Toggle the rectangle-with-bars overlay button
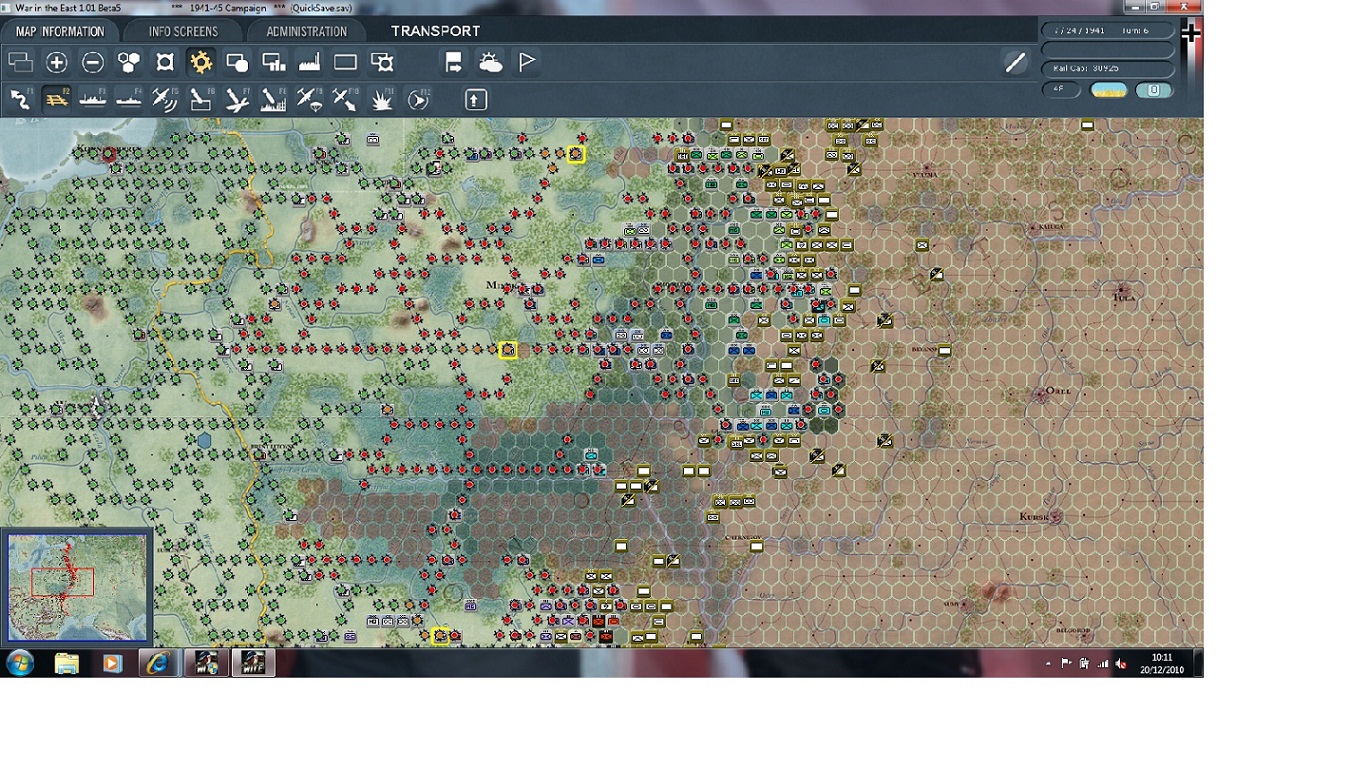1368x770 pixels. tap(273, 63)
